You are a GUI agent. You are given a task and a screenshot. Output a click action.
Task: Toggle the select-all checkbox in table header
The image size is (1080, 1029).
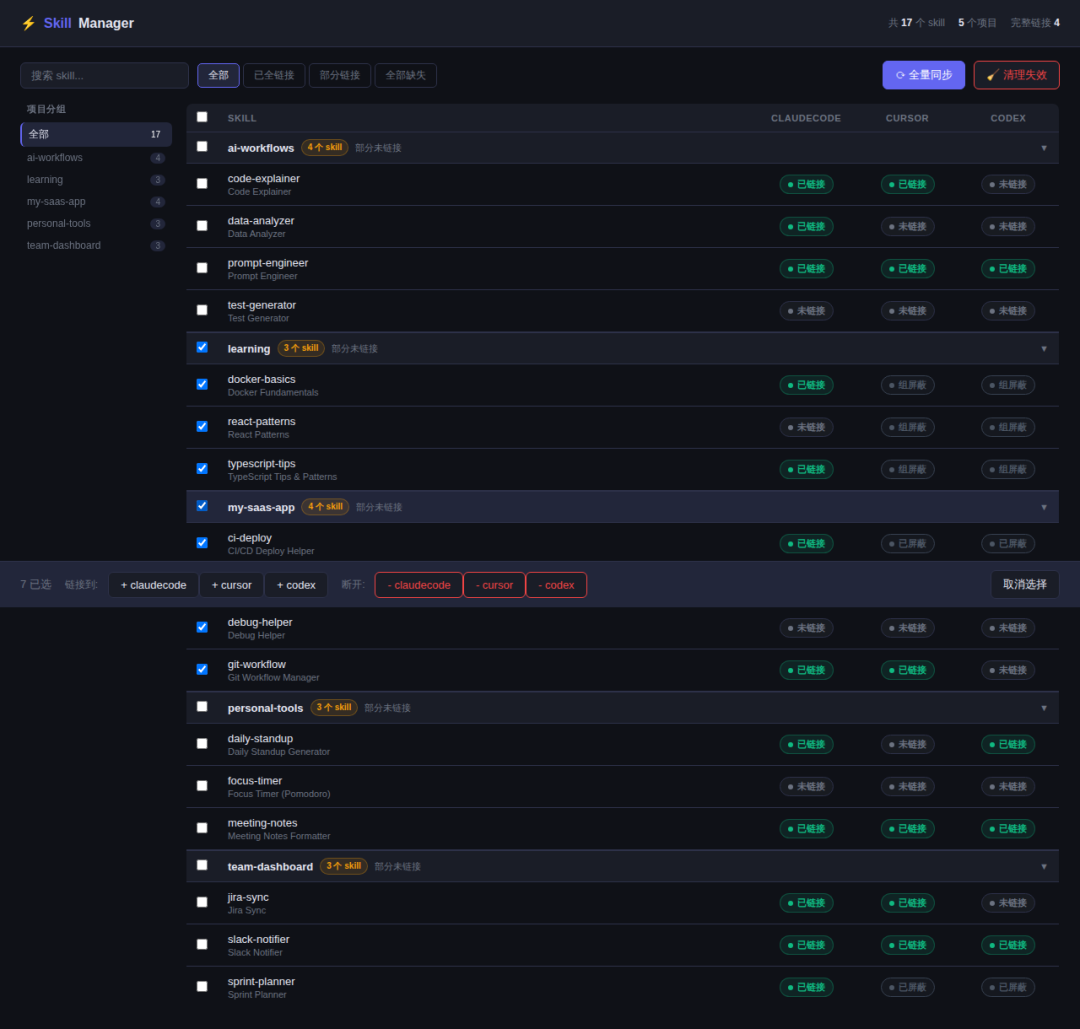point(202,117)
